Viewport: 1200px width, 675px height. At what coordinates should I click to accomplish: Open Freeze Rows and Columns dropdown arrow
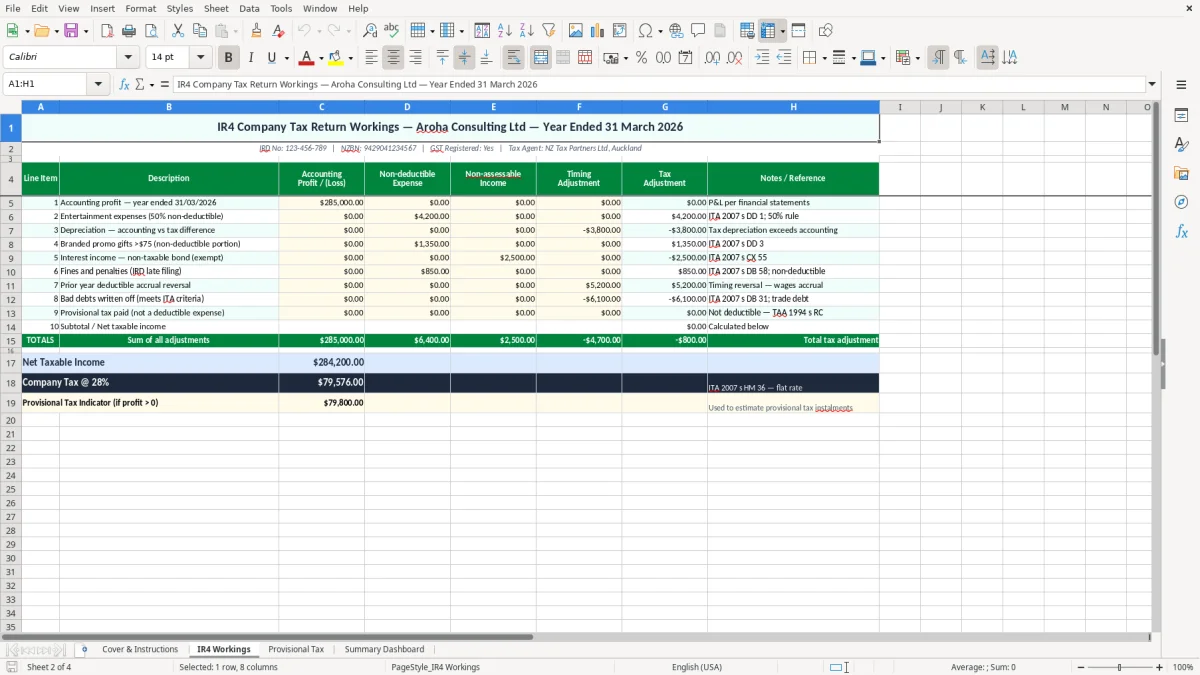pyautogui.click(x=782, y=31)
